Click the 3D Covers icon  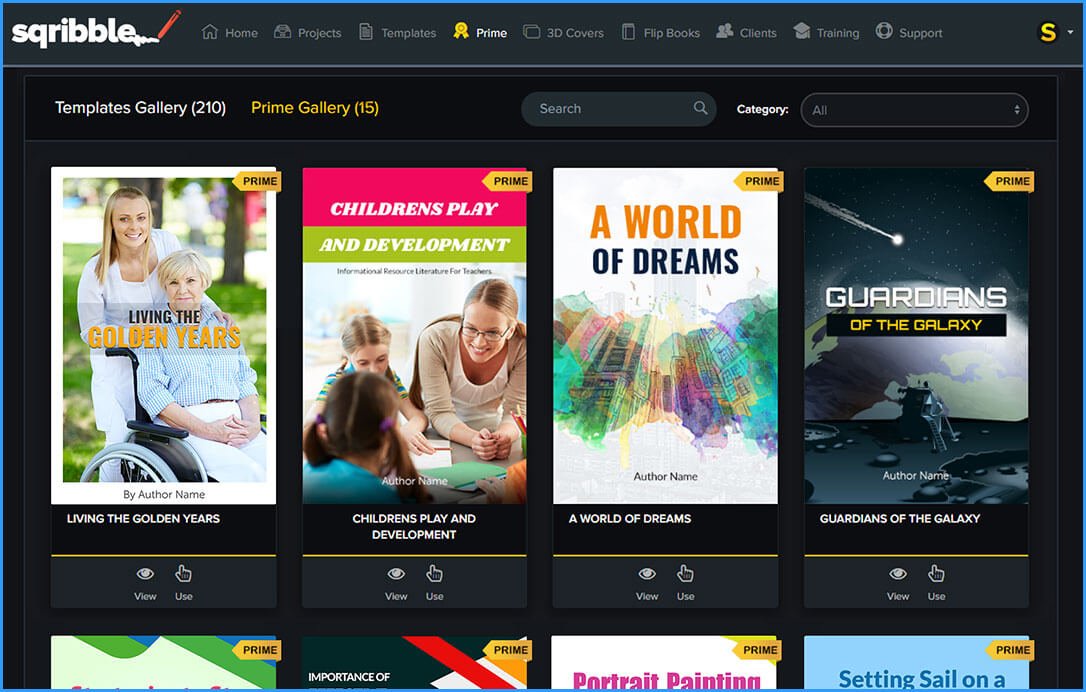[531, 32]
